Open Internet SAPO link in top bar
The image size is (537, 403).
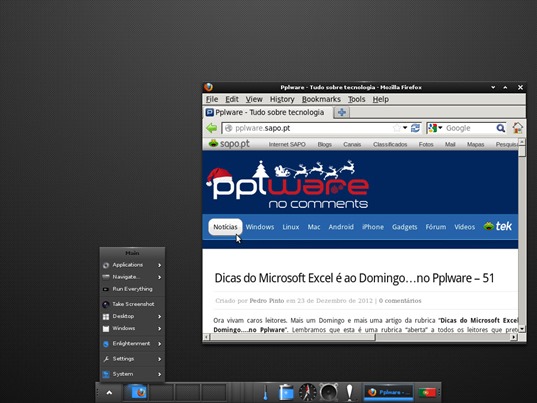point(287,144)
